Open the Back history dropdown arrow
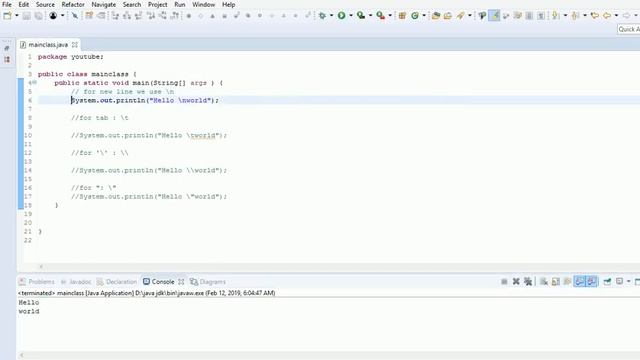Image resolution: width=640 pixels, height=360 pixels. click(616, 16)
